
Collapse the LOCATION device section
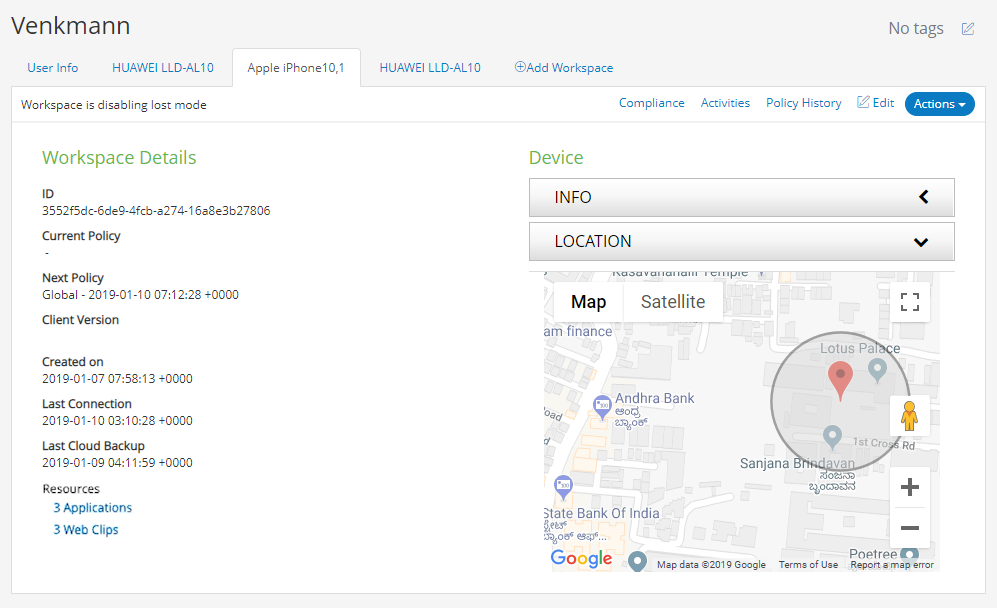[x=741, y=242]
